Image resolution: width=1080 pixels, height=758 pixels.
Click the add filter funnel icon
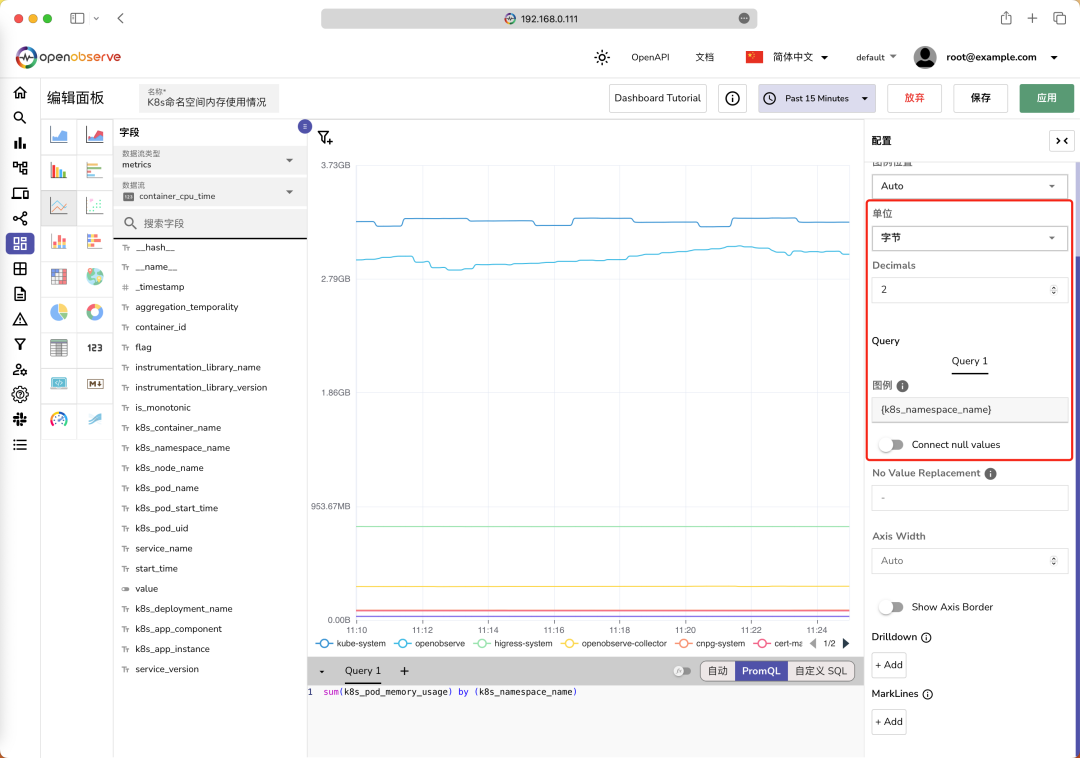click(x=325, y=138)
